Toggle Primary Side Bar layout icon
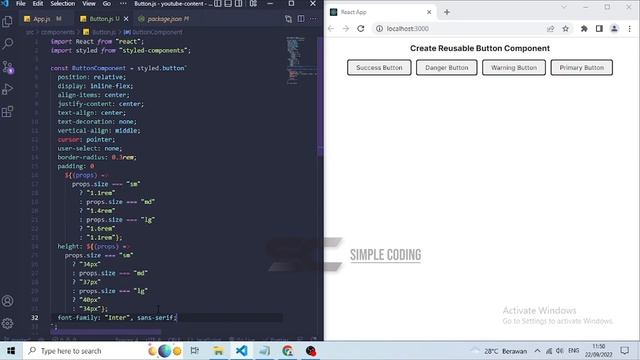 (218, 4)
